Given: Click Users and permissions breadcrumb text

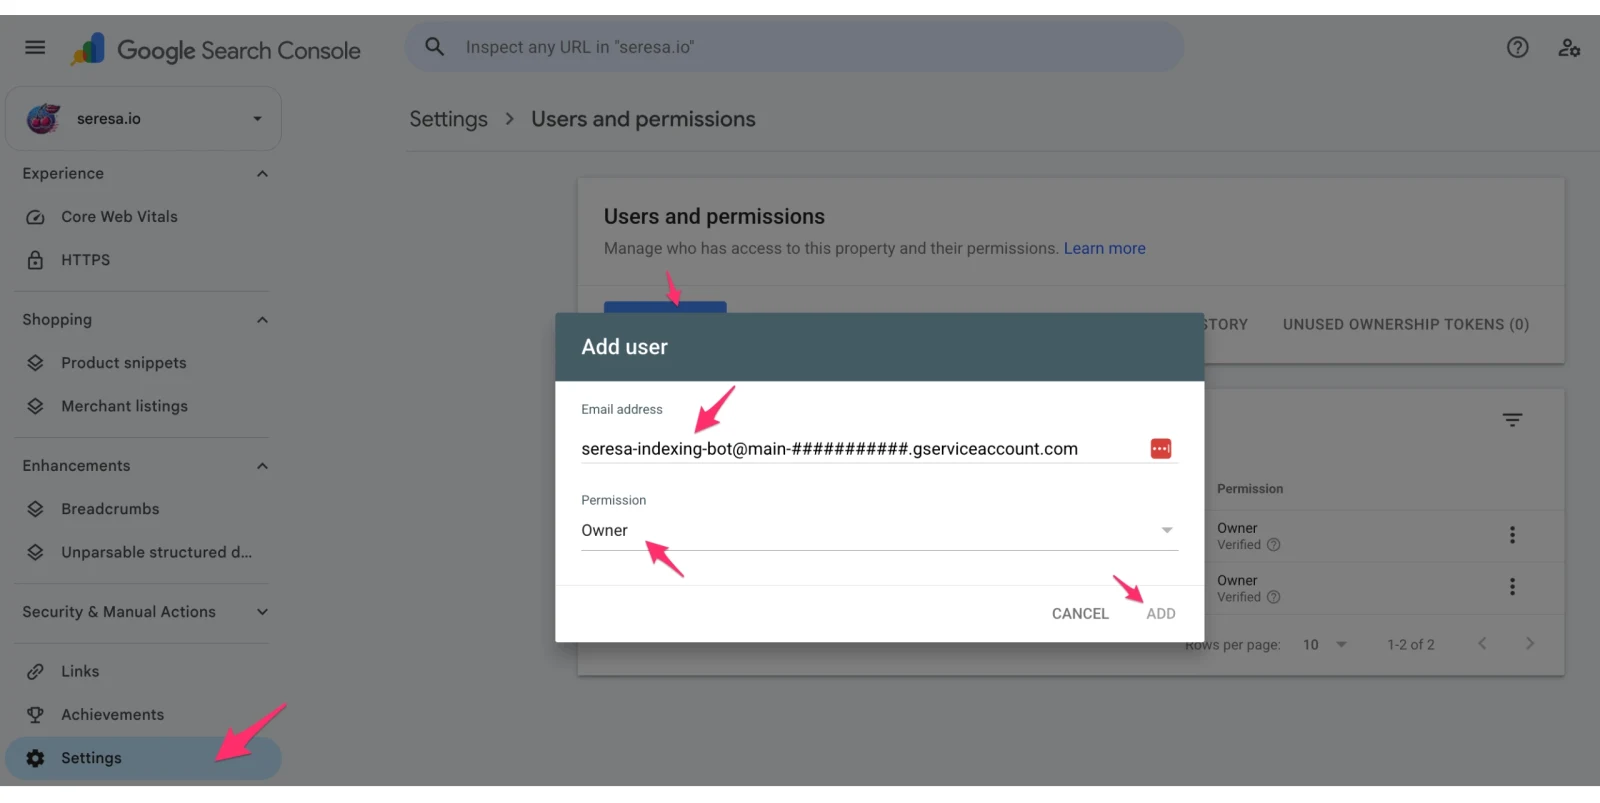Looking at the screenshot, I should (643, 119).
